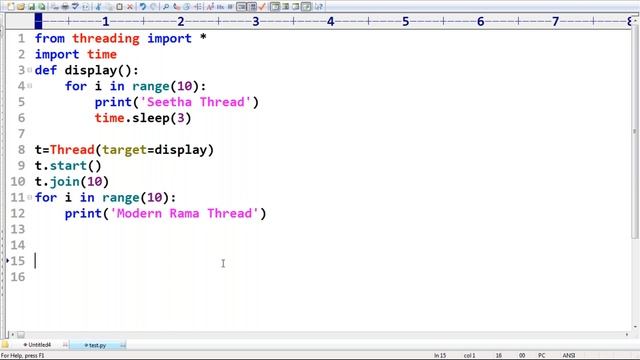Click the Font settings icon
This screenshot has width=640, height=360.
(210, 7)
